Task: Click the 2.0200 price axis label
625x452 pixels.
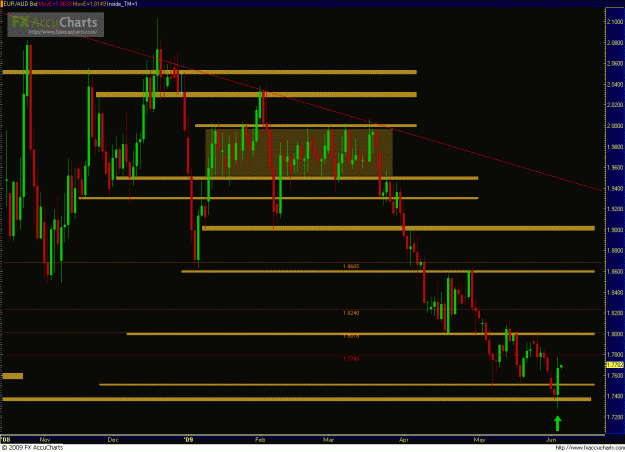Action: pyautogui.click(x=615, y=105)
